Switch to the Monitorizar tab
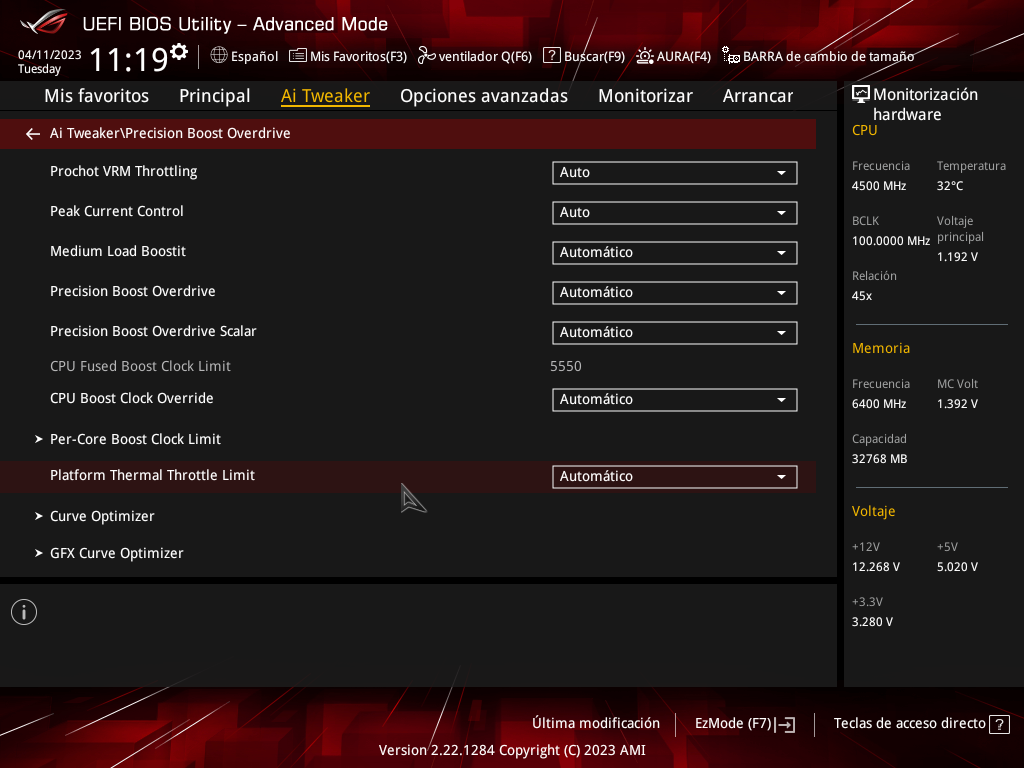Screen dimensions: 1024x768 pos(645,96)
